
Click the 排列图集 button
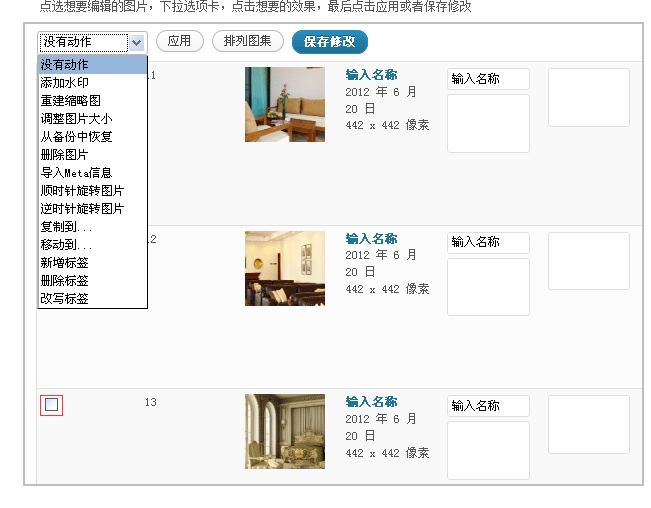pyautogui.click(x=247, y=42)
